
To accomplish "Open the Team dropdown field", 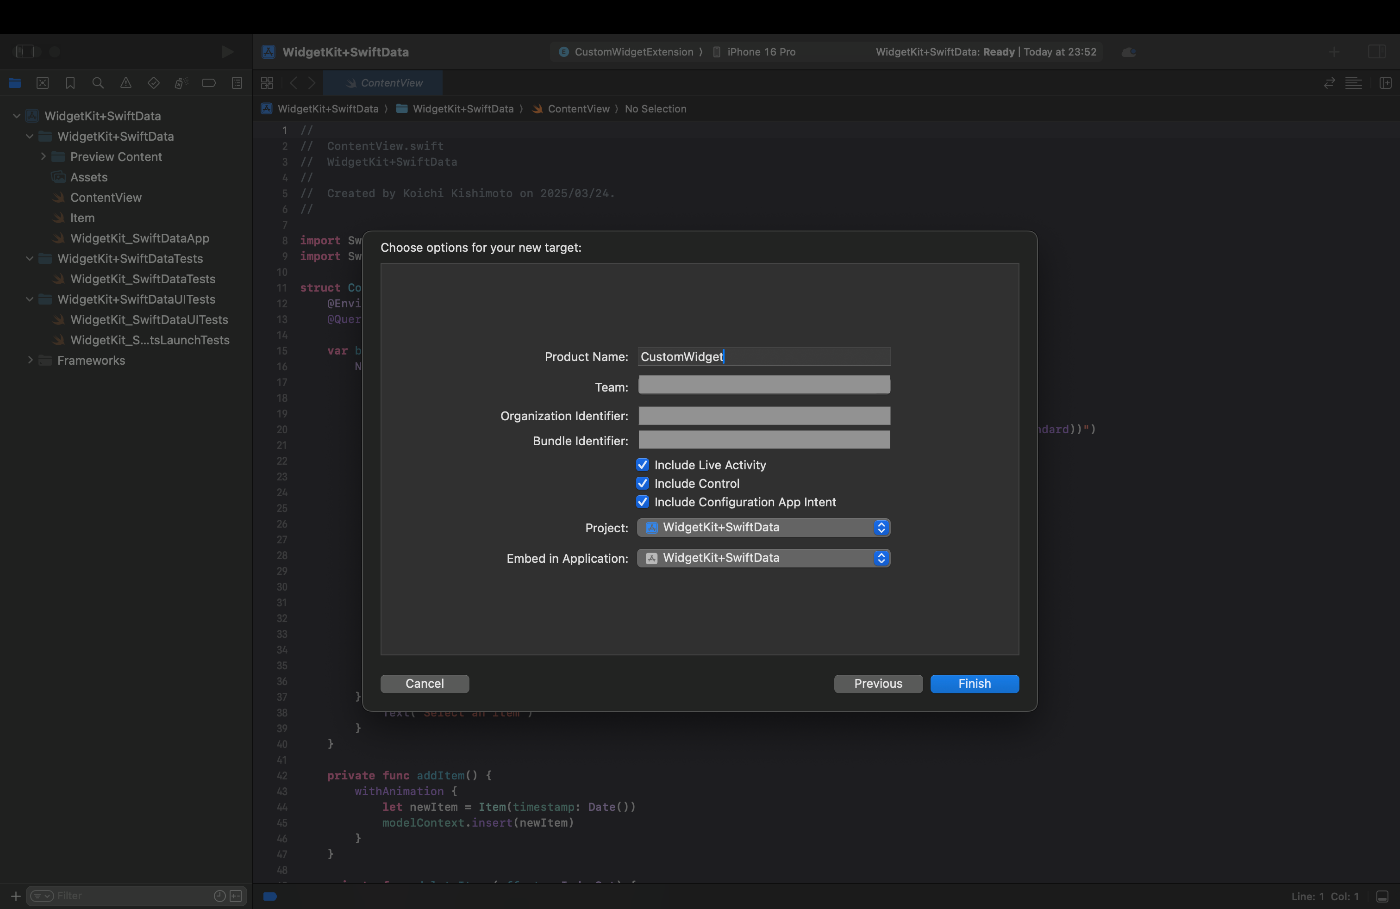I will click(x=764, y=385).
